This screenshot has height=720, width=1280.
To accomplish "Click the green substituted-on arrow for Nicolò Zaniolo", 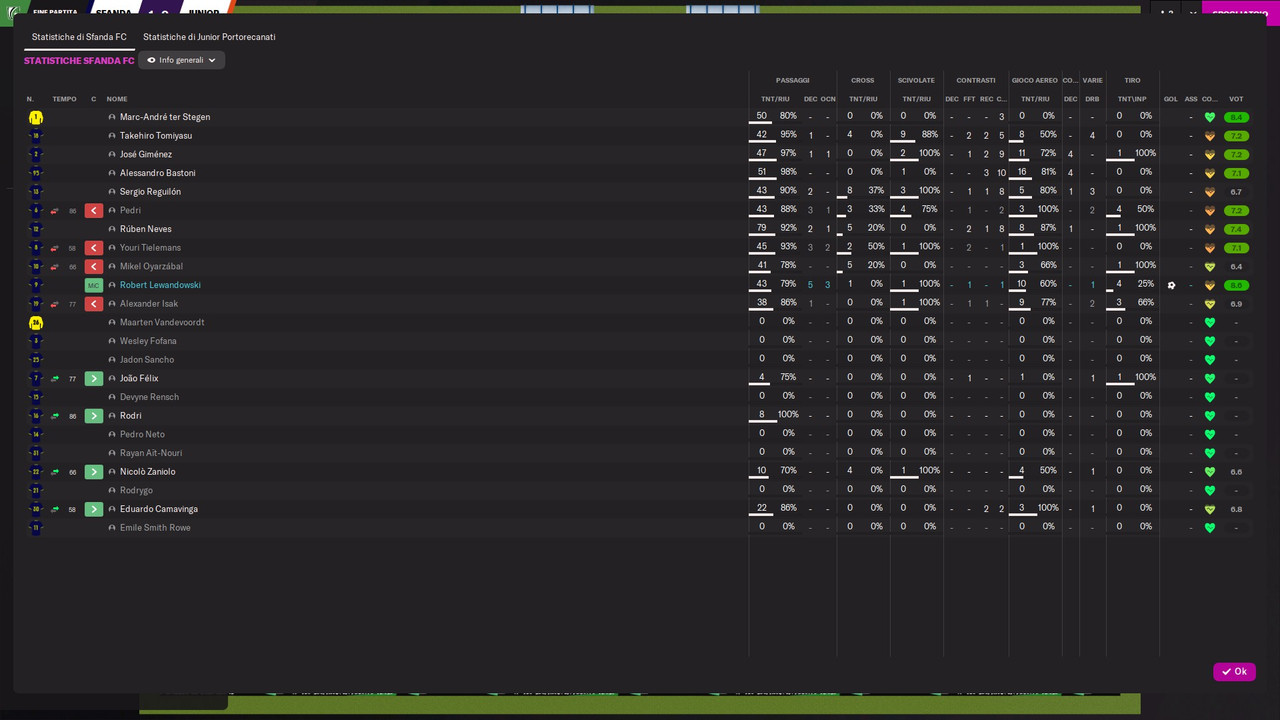I will click(94, 472).
